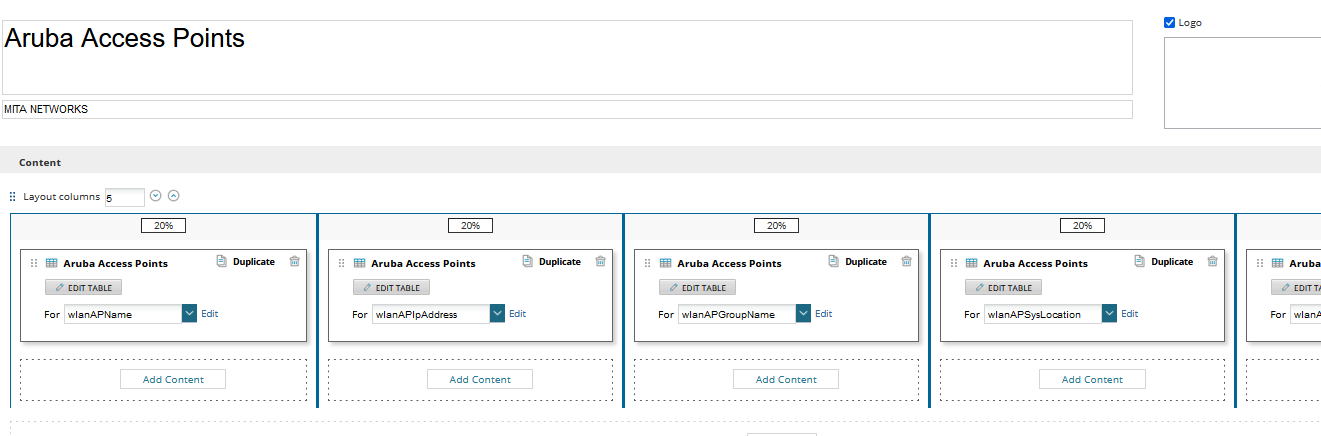Click table icon in wlanAPIpAddress block
The height and width of the screenshot is (436, 1321).
[359, 263]
